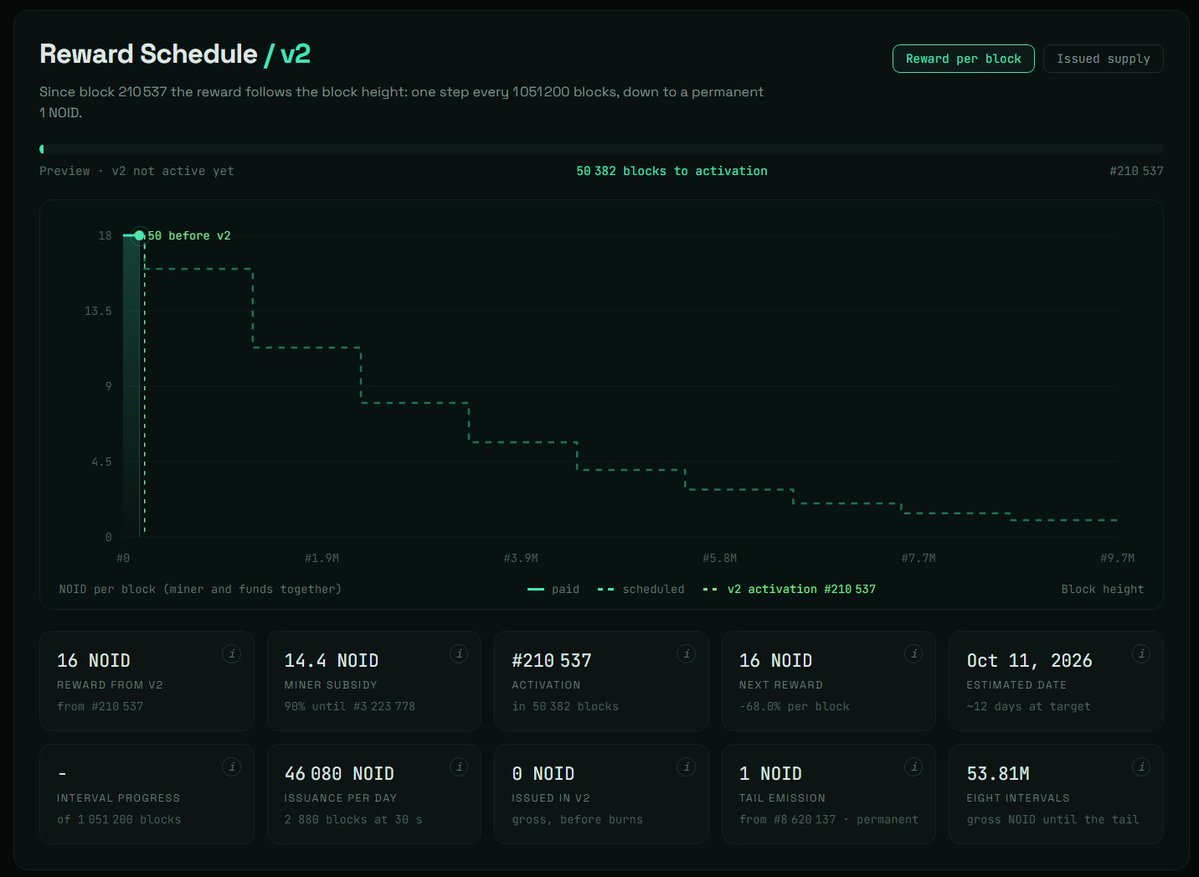Switch to Reward per block view
Viewport: 1199px width, 877px height.
[x=963, y=59]
